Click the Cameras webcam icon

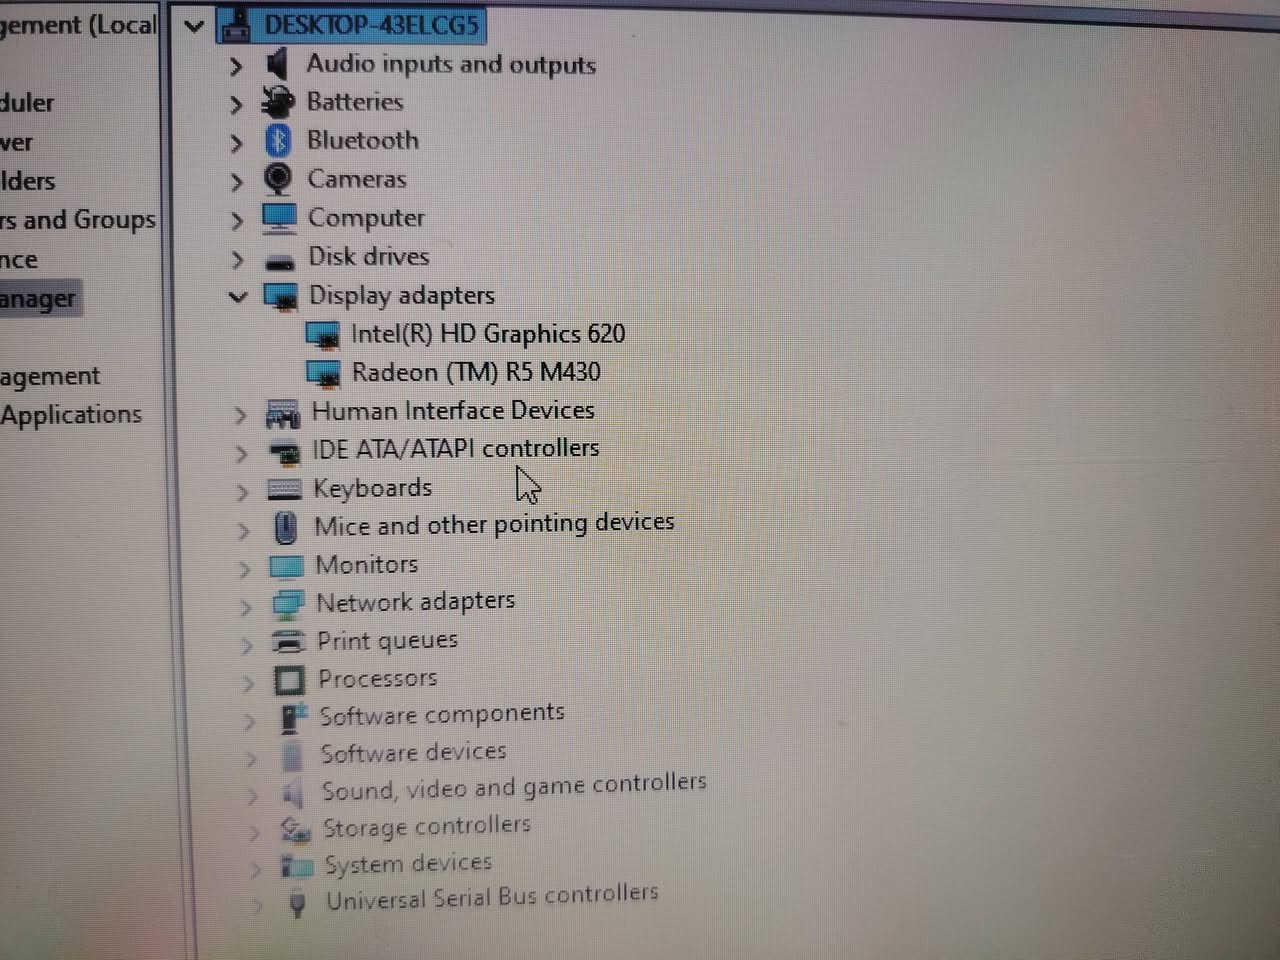(x=278, y=180)
